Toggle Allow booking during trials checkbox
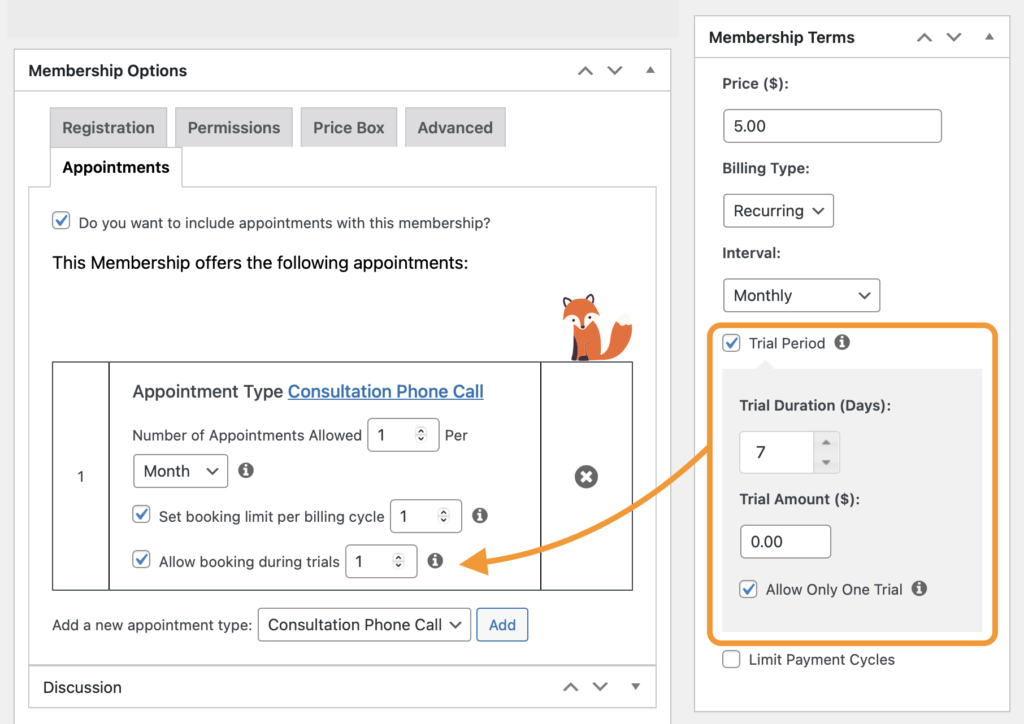The height and width of the screenshot is (724, 1024). tap(142, 559)
